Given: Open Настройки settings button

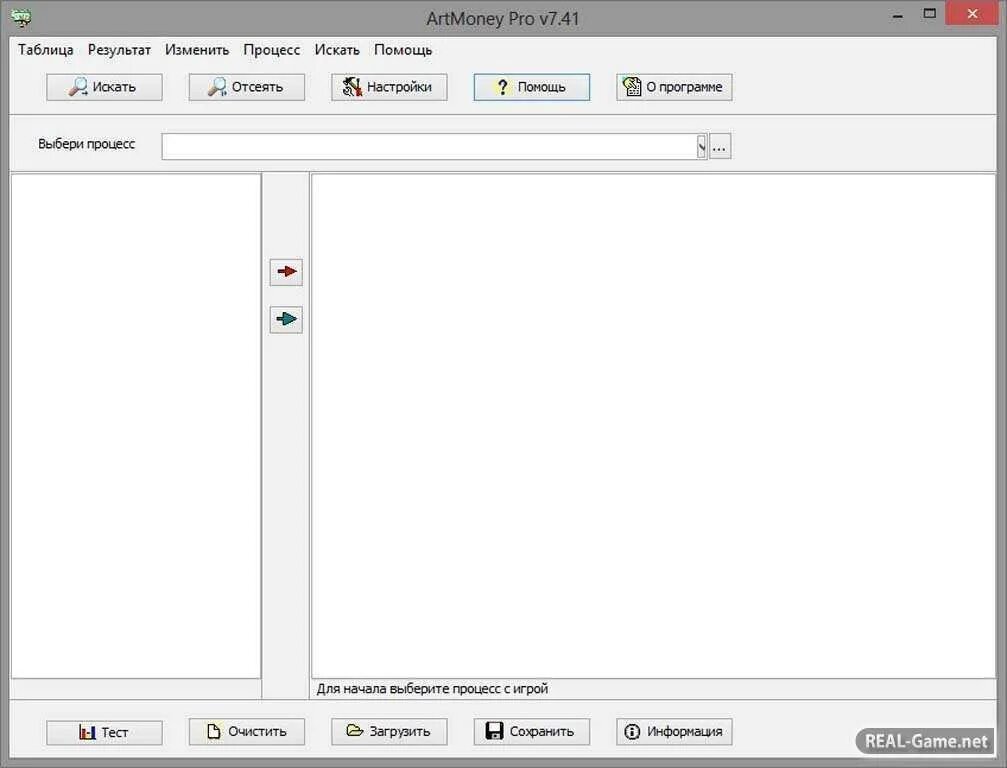Looking at the screenshot, I should pos(389,87).
